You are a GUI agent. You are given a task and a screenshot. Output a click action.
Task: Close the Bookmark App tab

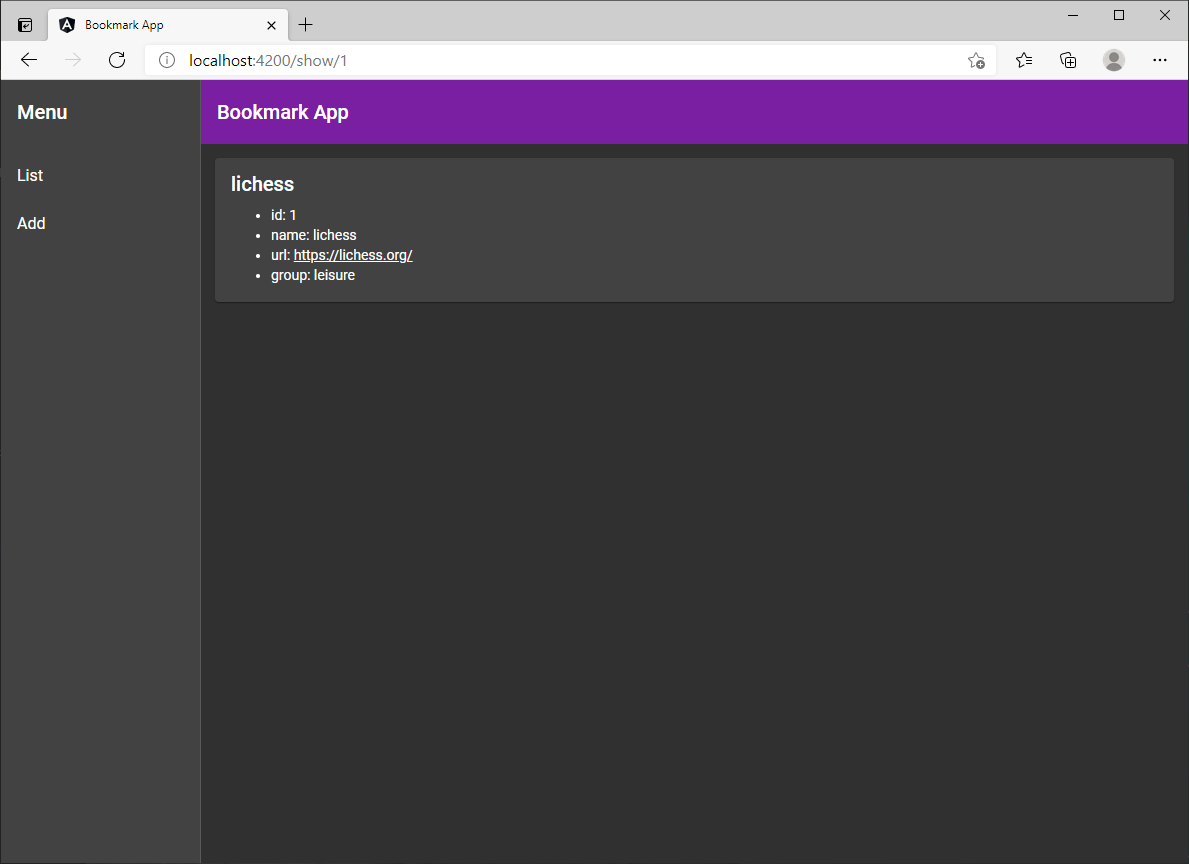271,25
